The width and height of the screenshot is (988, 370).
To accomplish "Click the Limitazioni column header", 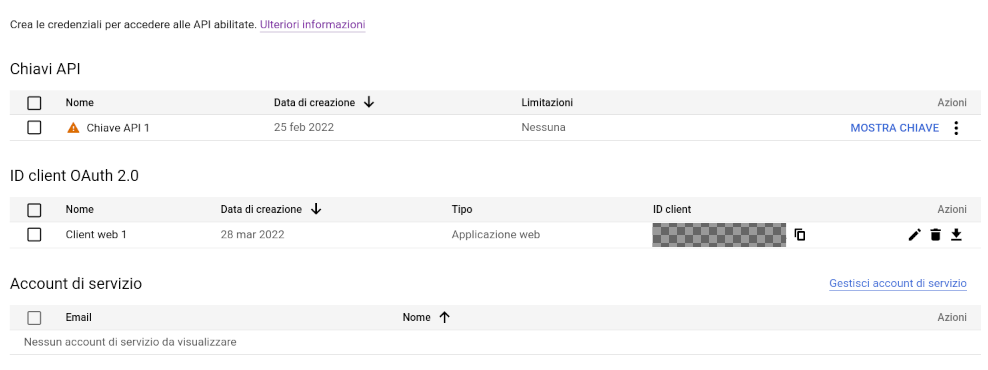I will 547,102.
